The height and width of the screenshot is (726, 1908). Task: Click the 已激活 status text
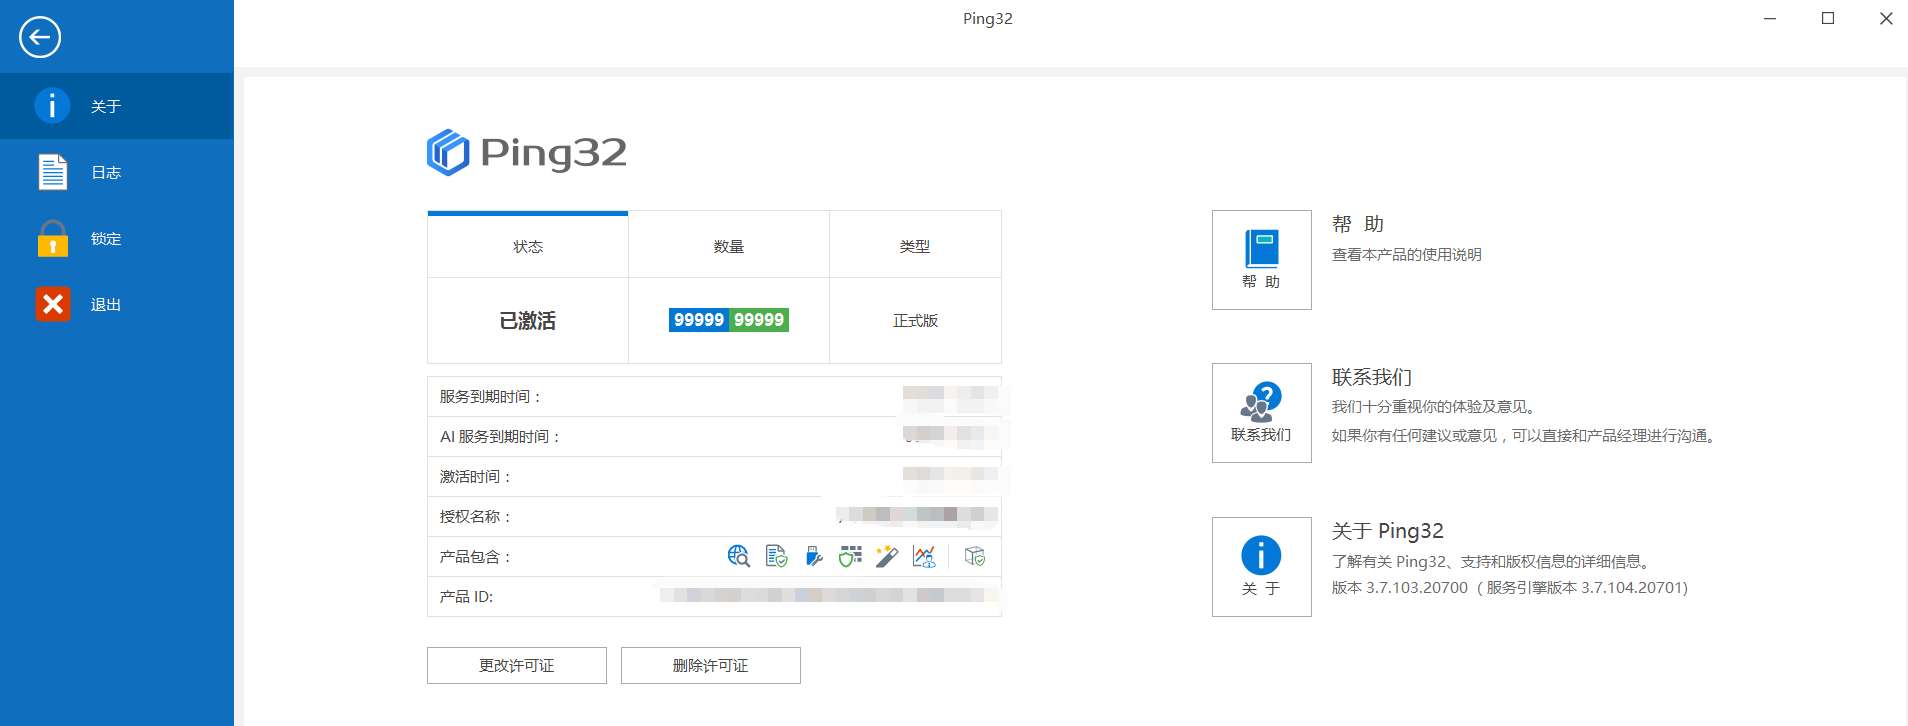(528, 321)
